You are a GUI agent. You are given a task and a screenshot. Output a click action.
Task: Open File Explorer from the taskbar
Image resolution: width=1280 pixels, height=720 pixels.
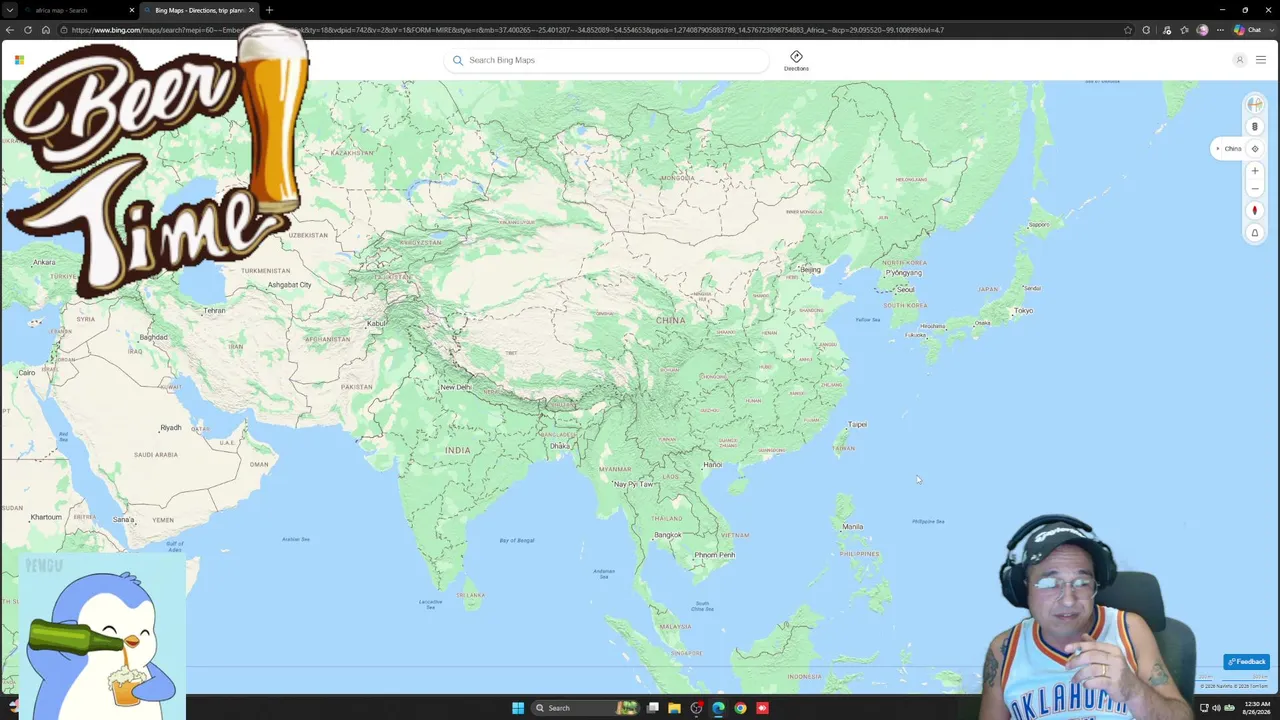click(x=675, y=708)
